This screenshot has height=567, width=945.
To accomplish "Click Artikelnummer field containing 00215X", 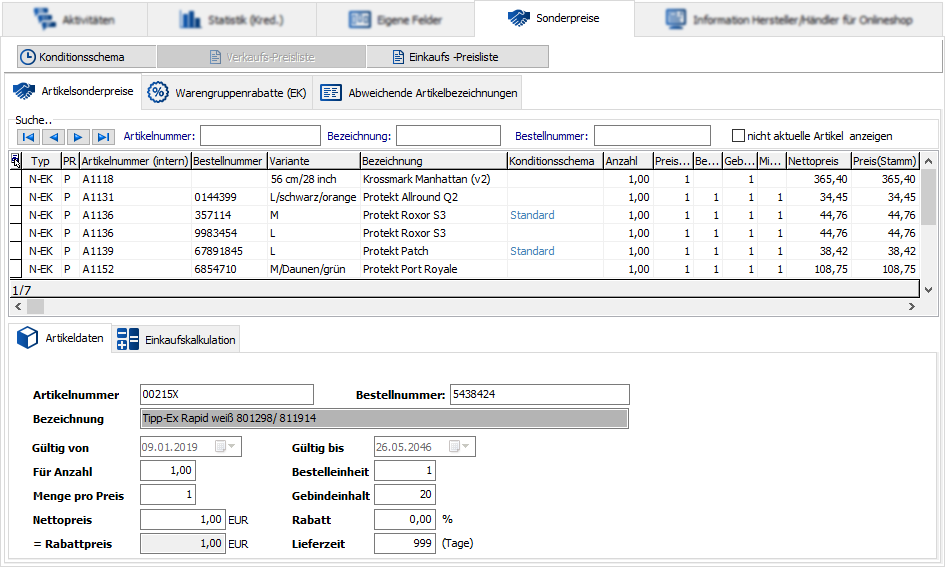I will click(x=227, y=394).
